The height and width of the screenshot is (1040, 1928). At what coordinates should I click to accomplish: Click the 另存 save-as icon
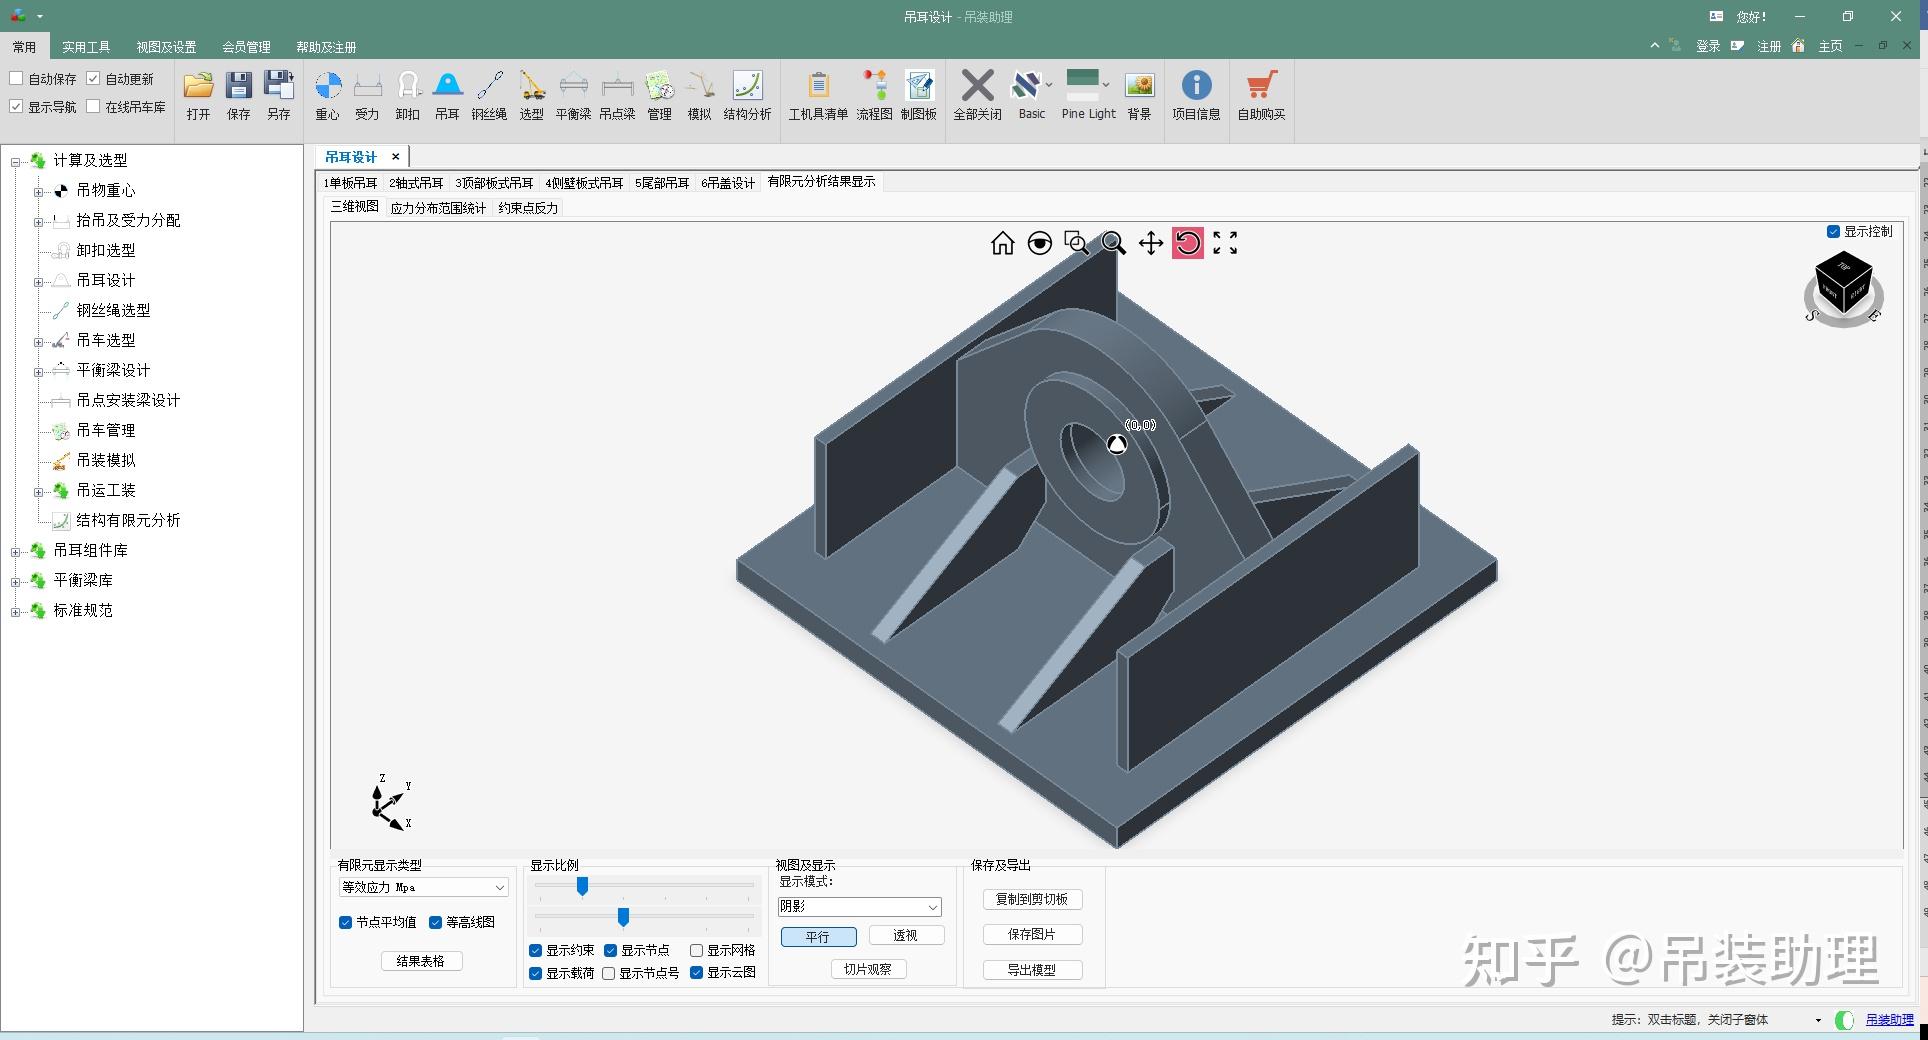278,96
